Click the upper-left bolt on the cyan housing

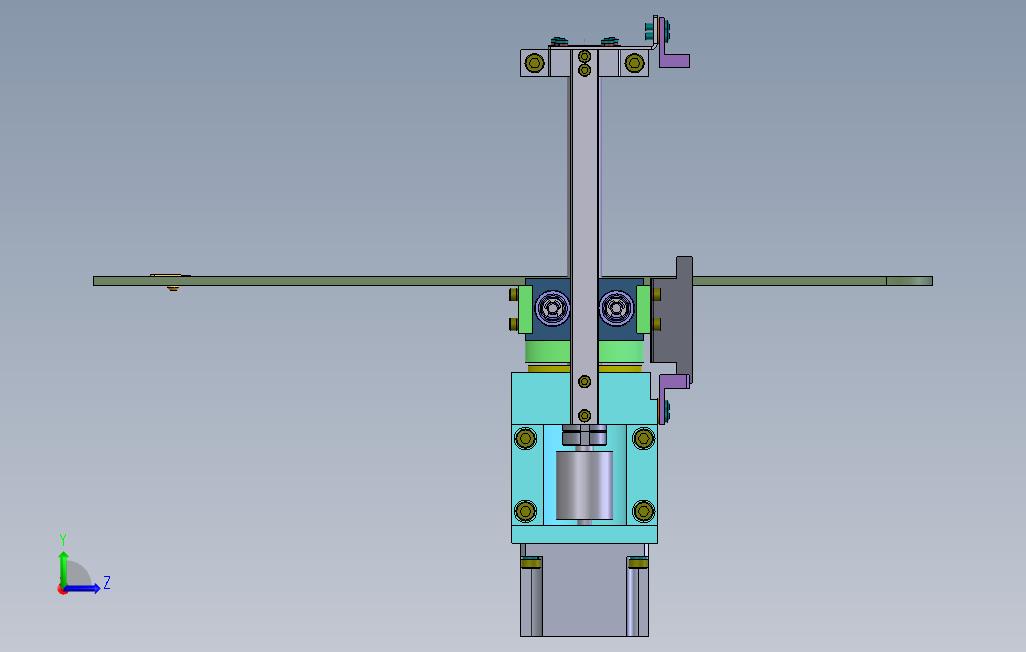(525, 439)
